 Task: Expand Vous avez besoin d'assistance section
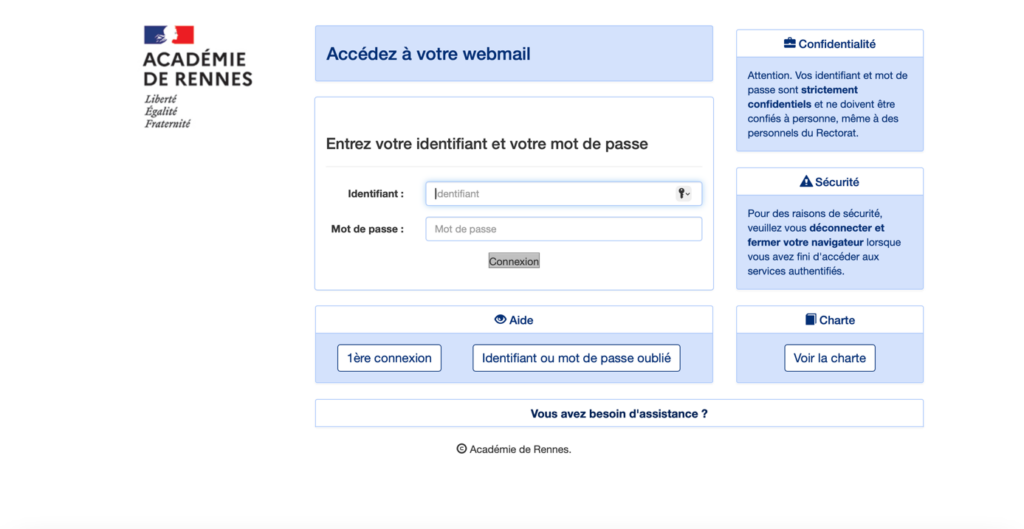(x=618, y=413)
